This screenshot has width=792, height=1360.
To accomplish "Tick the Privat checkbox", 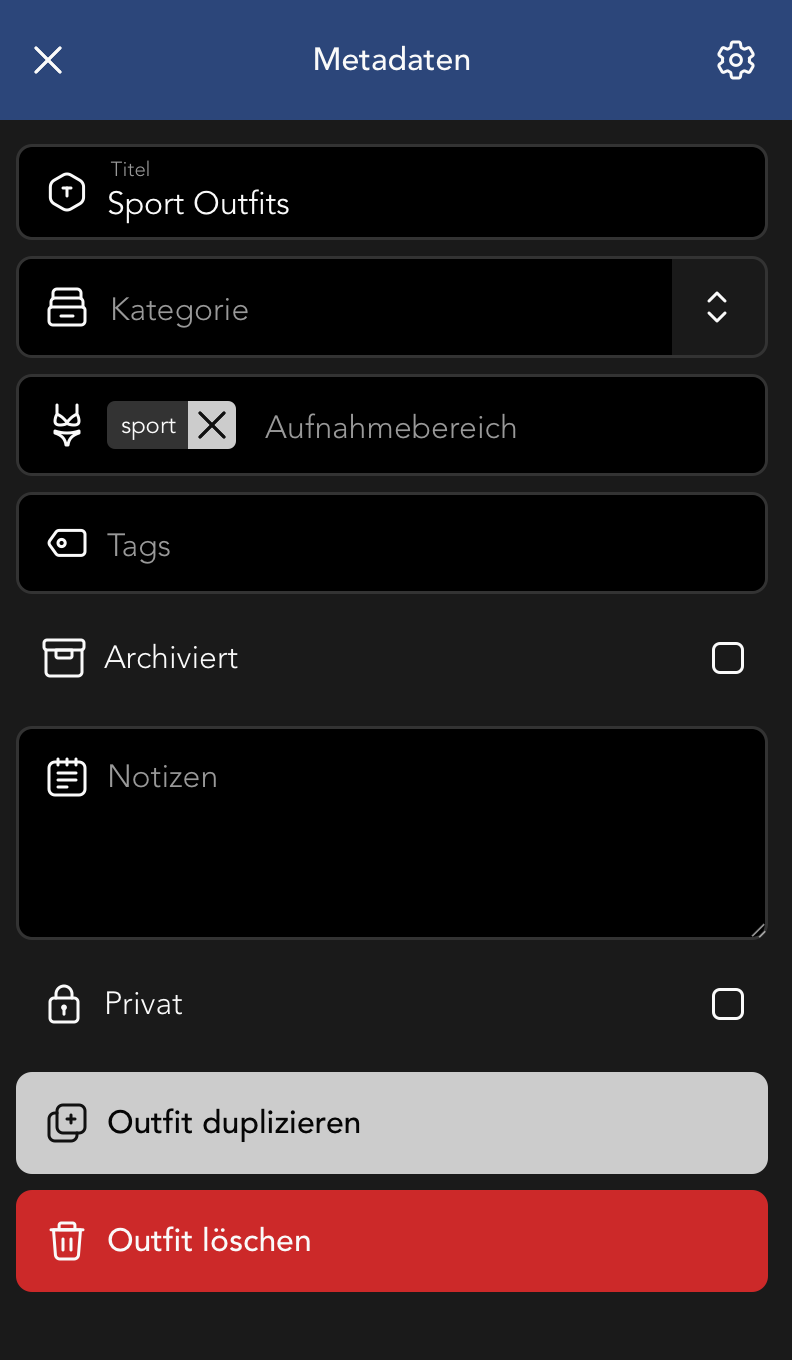I will 727,1004.
